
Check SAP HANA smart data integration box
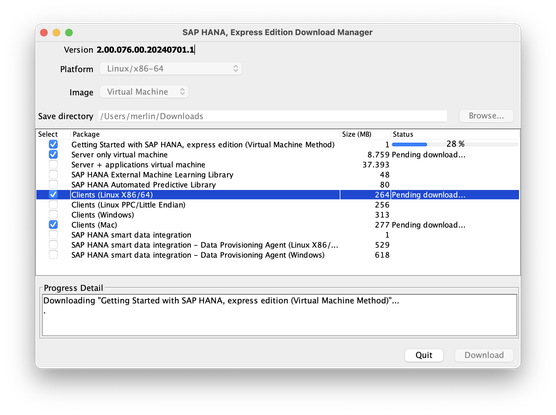point(53,235)
